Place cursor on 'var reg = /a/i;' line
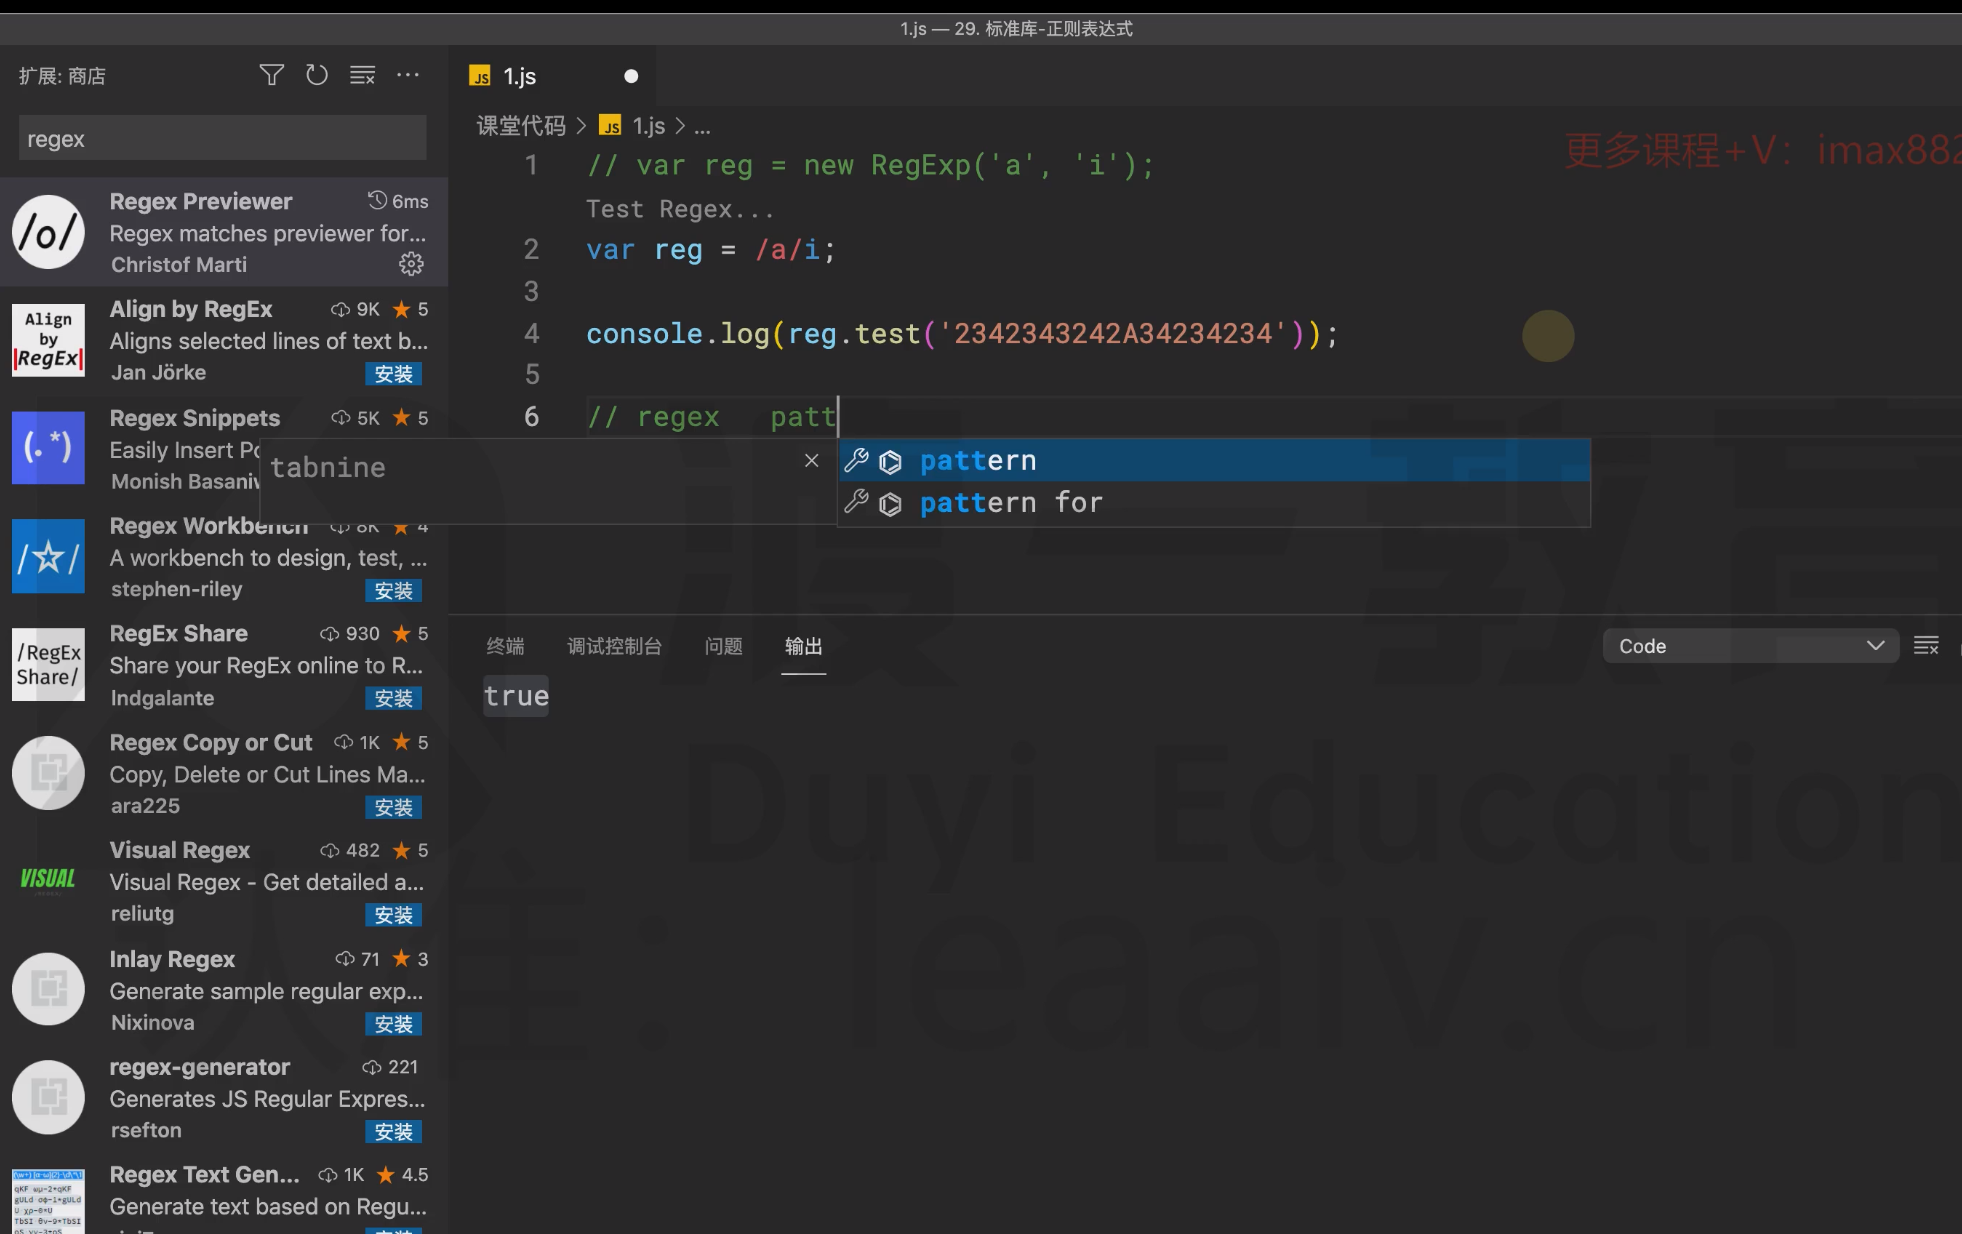 (711, 249)
